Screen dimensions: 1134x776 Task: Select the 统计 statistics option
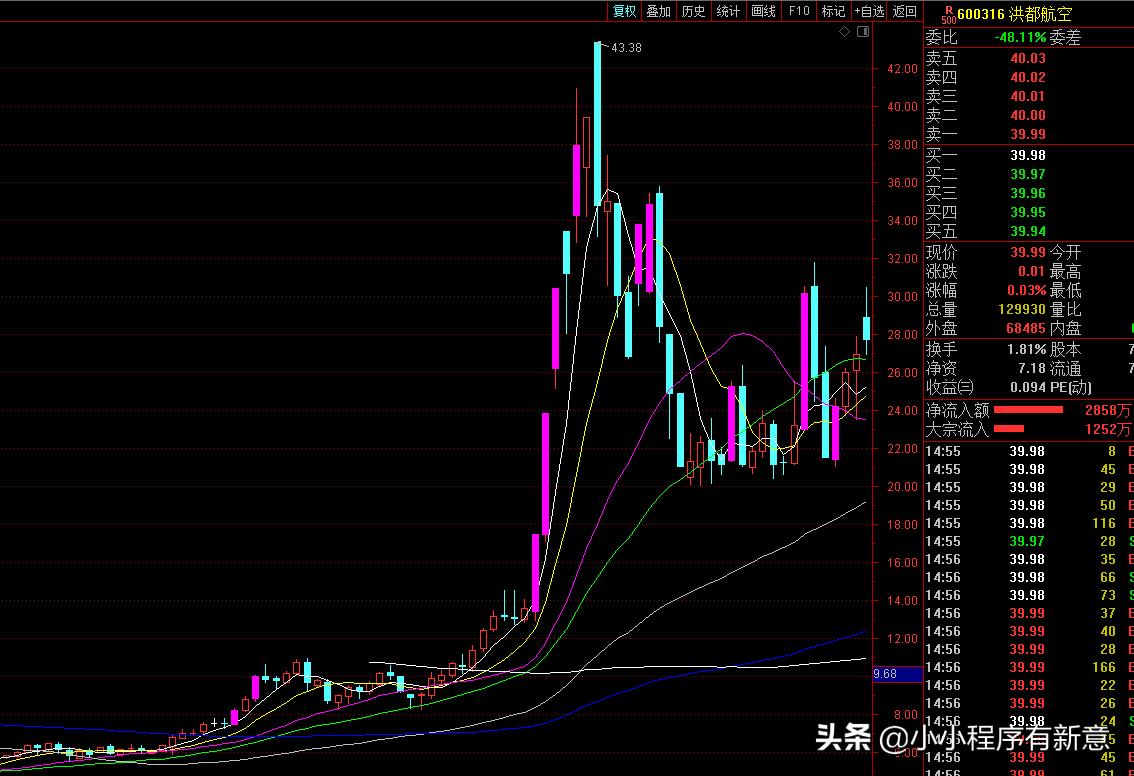click(x=729, y=11)
